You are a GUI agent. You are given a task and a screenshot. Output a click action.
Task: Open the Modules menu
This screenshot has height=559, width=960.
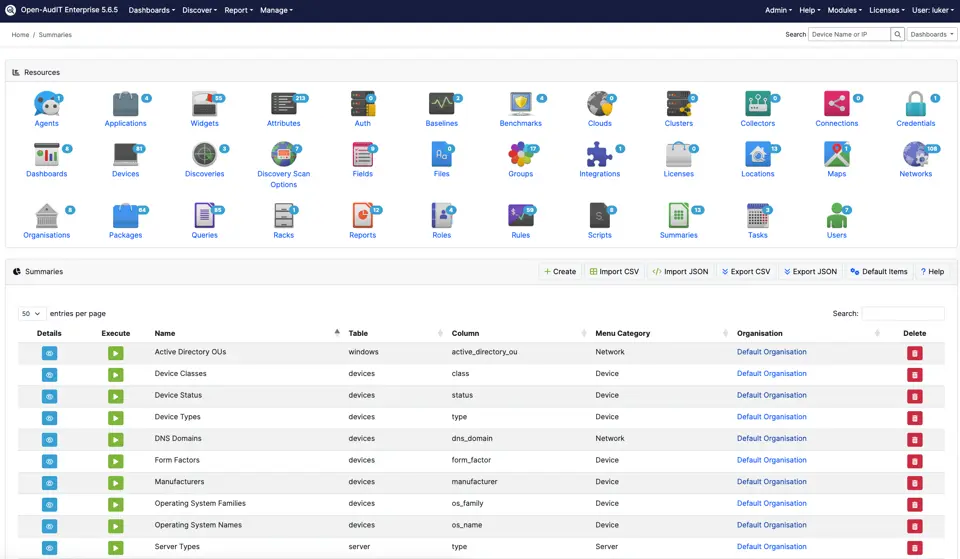point(844,10)
